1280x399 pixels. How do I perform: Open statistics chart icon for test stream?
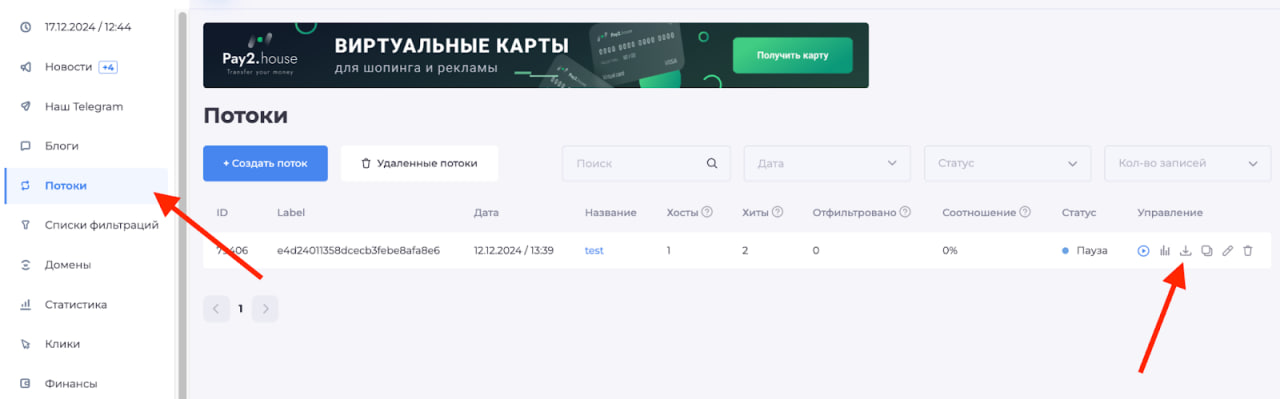1165,251
